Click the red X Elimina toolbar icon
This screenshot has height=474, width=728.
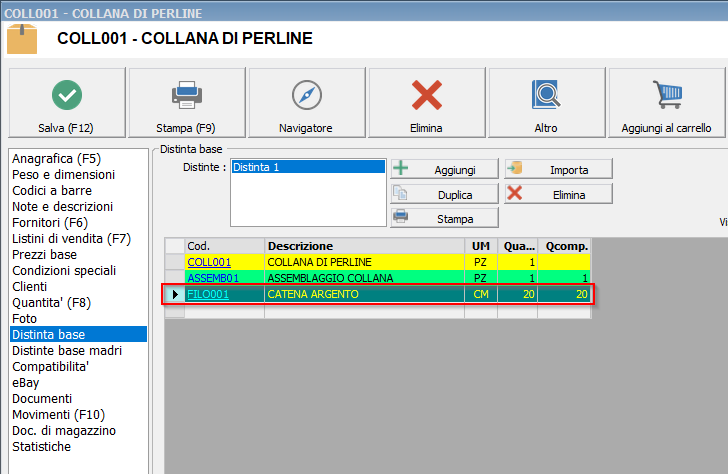pyautogui.click(x=426, y=95)
